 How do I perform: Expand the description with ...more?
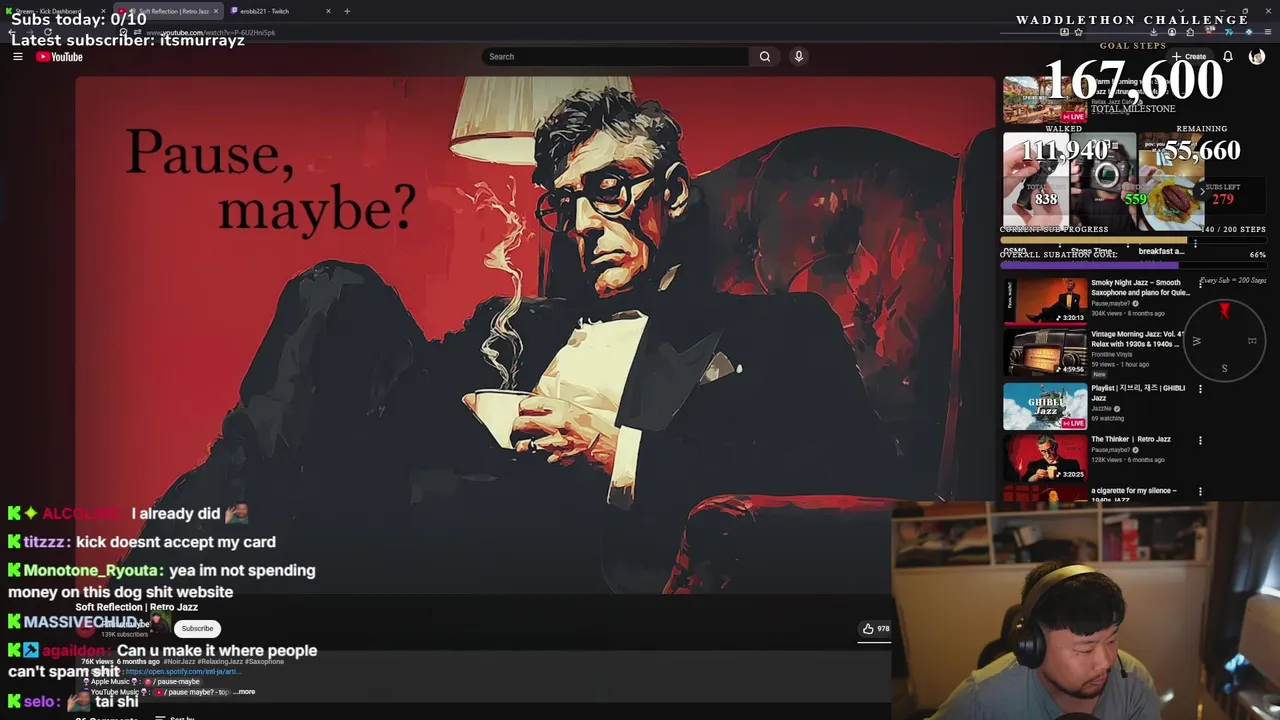click(x=244, y=692)
